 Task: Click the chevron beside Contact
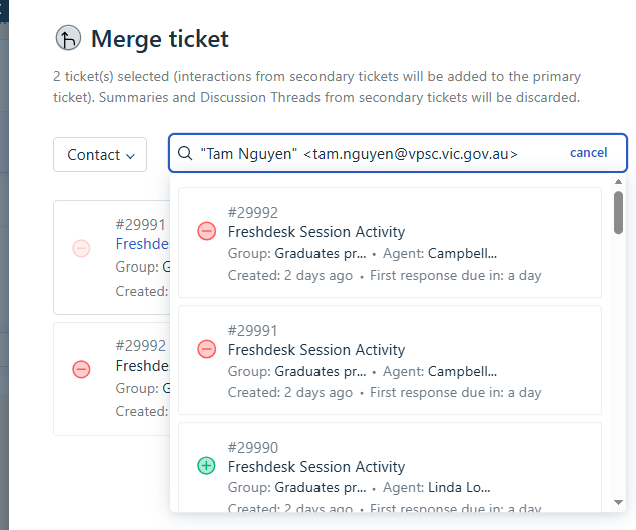pyautogui.click(x=131, y=156)
